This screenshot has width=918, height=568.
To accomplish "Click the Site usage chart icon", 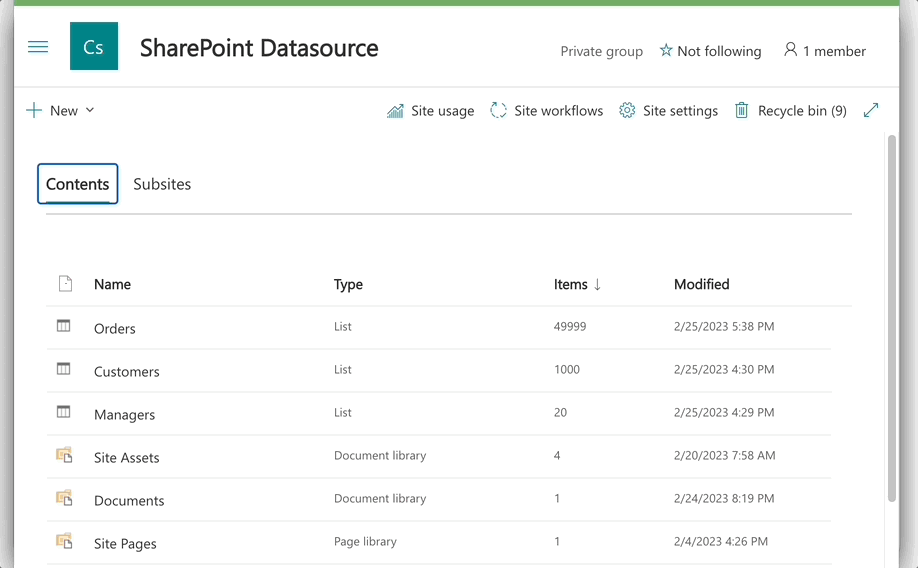I will tap(395, 110).
